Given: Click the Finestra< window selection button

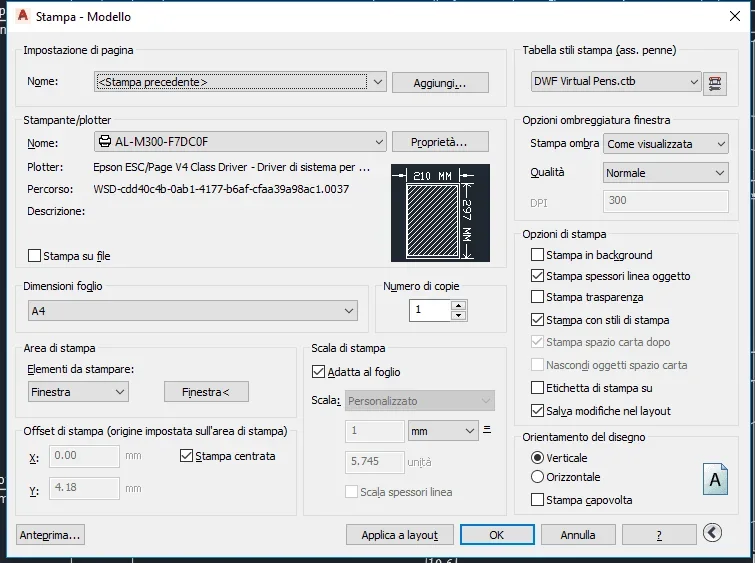Looking at the screenshot, I should (x=206, y=392).
